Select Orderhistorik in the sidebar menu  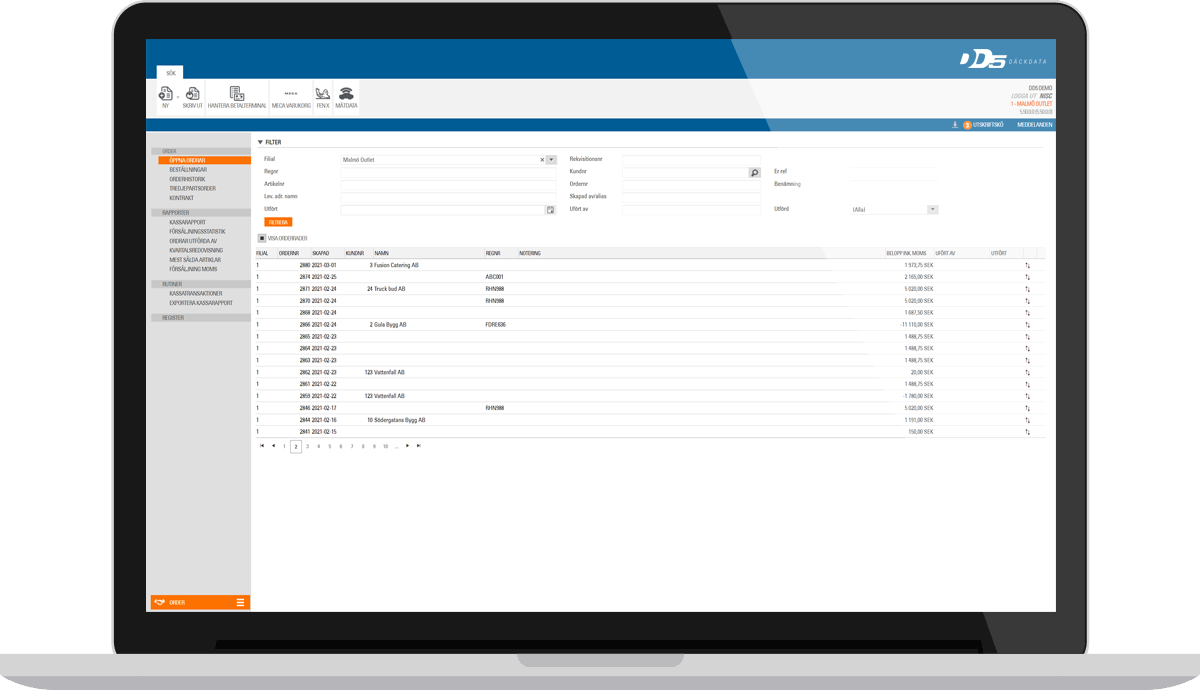(187, 179)
